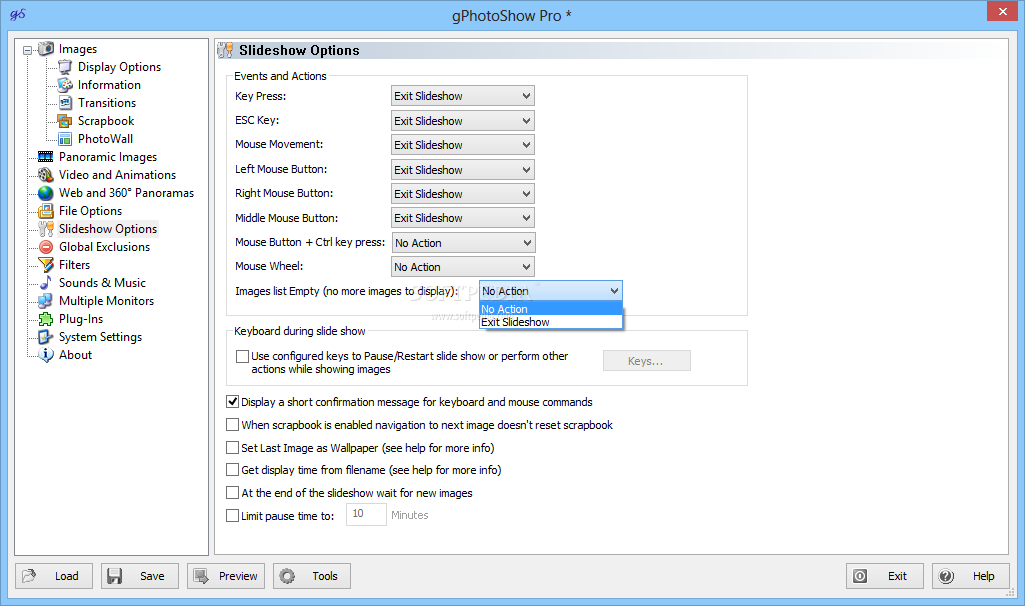Click the Preview button

click(226, 576)
